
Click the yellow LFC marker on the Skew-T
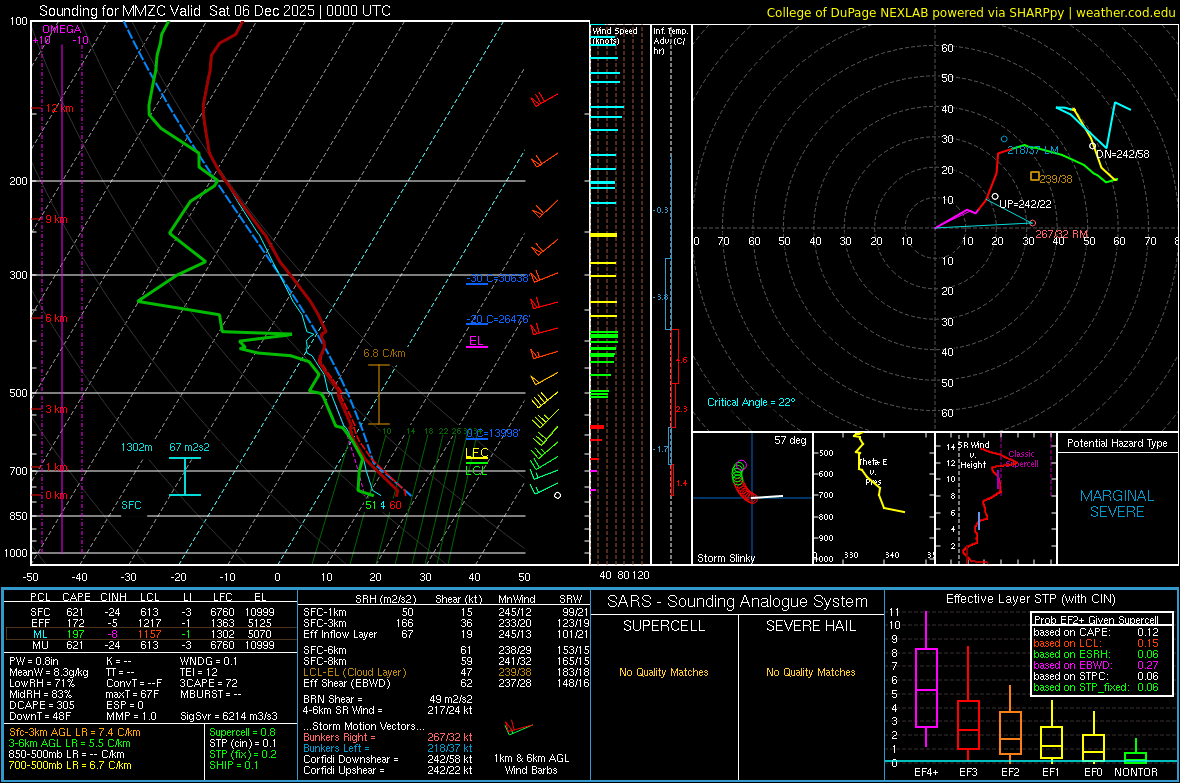pyautogui.click(x=477, y=454)
